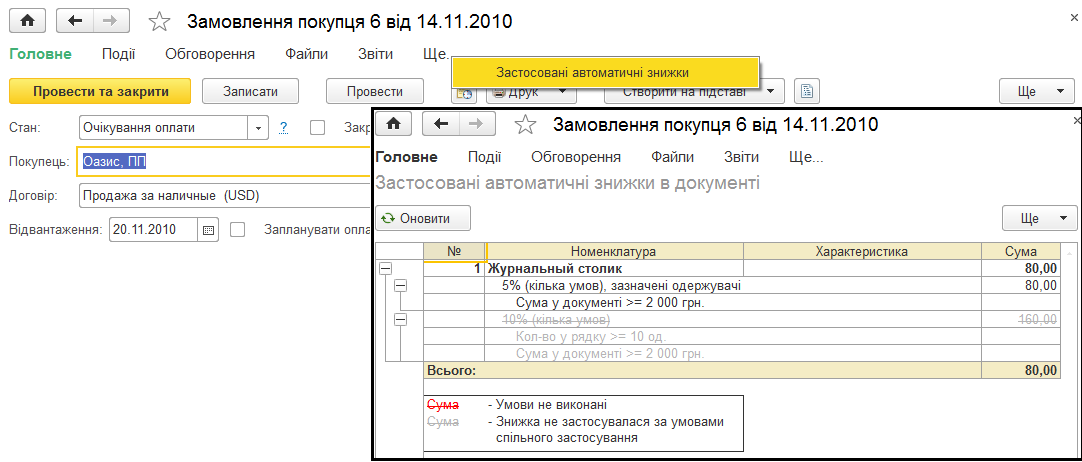Viewport: 1082px width, 462px height.
Task: Collapse the Журнальный столик tree row
Action: coord(386,270)
